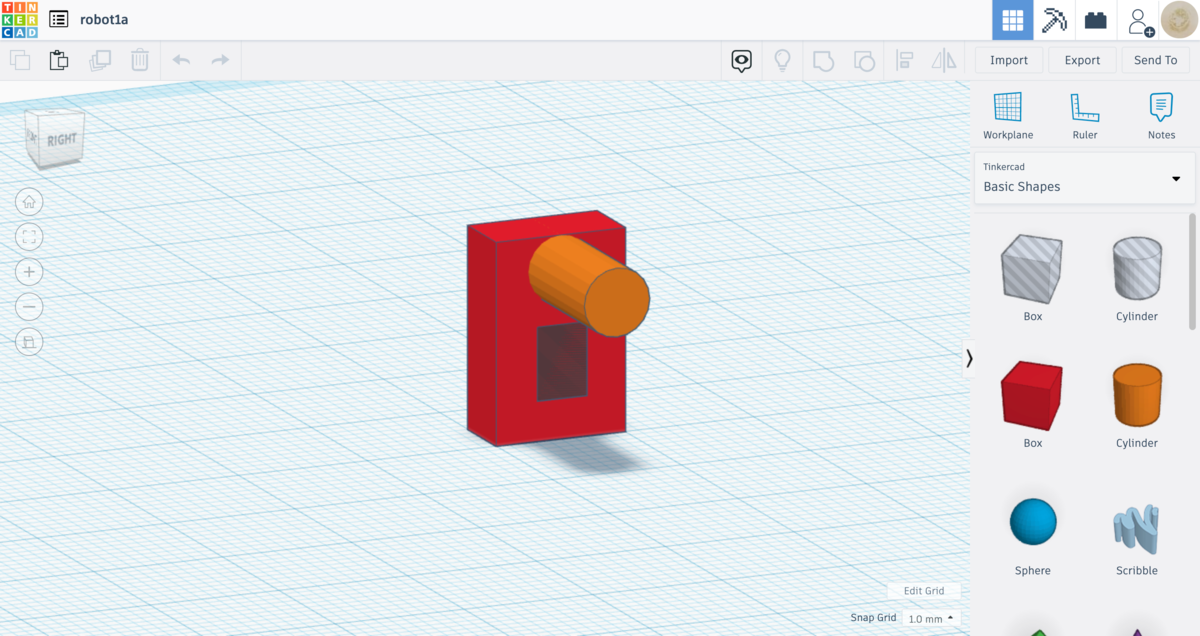The height and width of the screenshot is (636, 1200).
Task: Click the Delete trash can icon
Action: 140,60
